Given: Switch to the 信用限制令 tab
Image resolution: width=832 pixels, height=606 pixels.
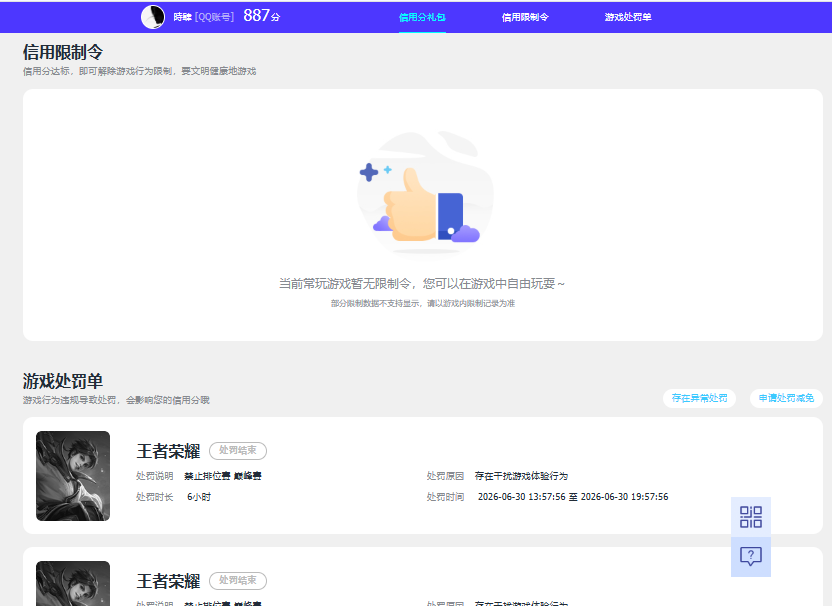Looking at the screenshot, I should point(525,17).
